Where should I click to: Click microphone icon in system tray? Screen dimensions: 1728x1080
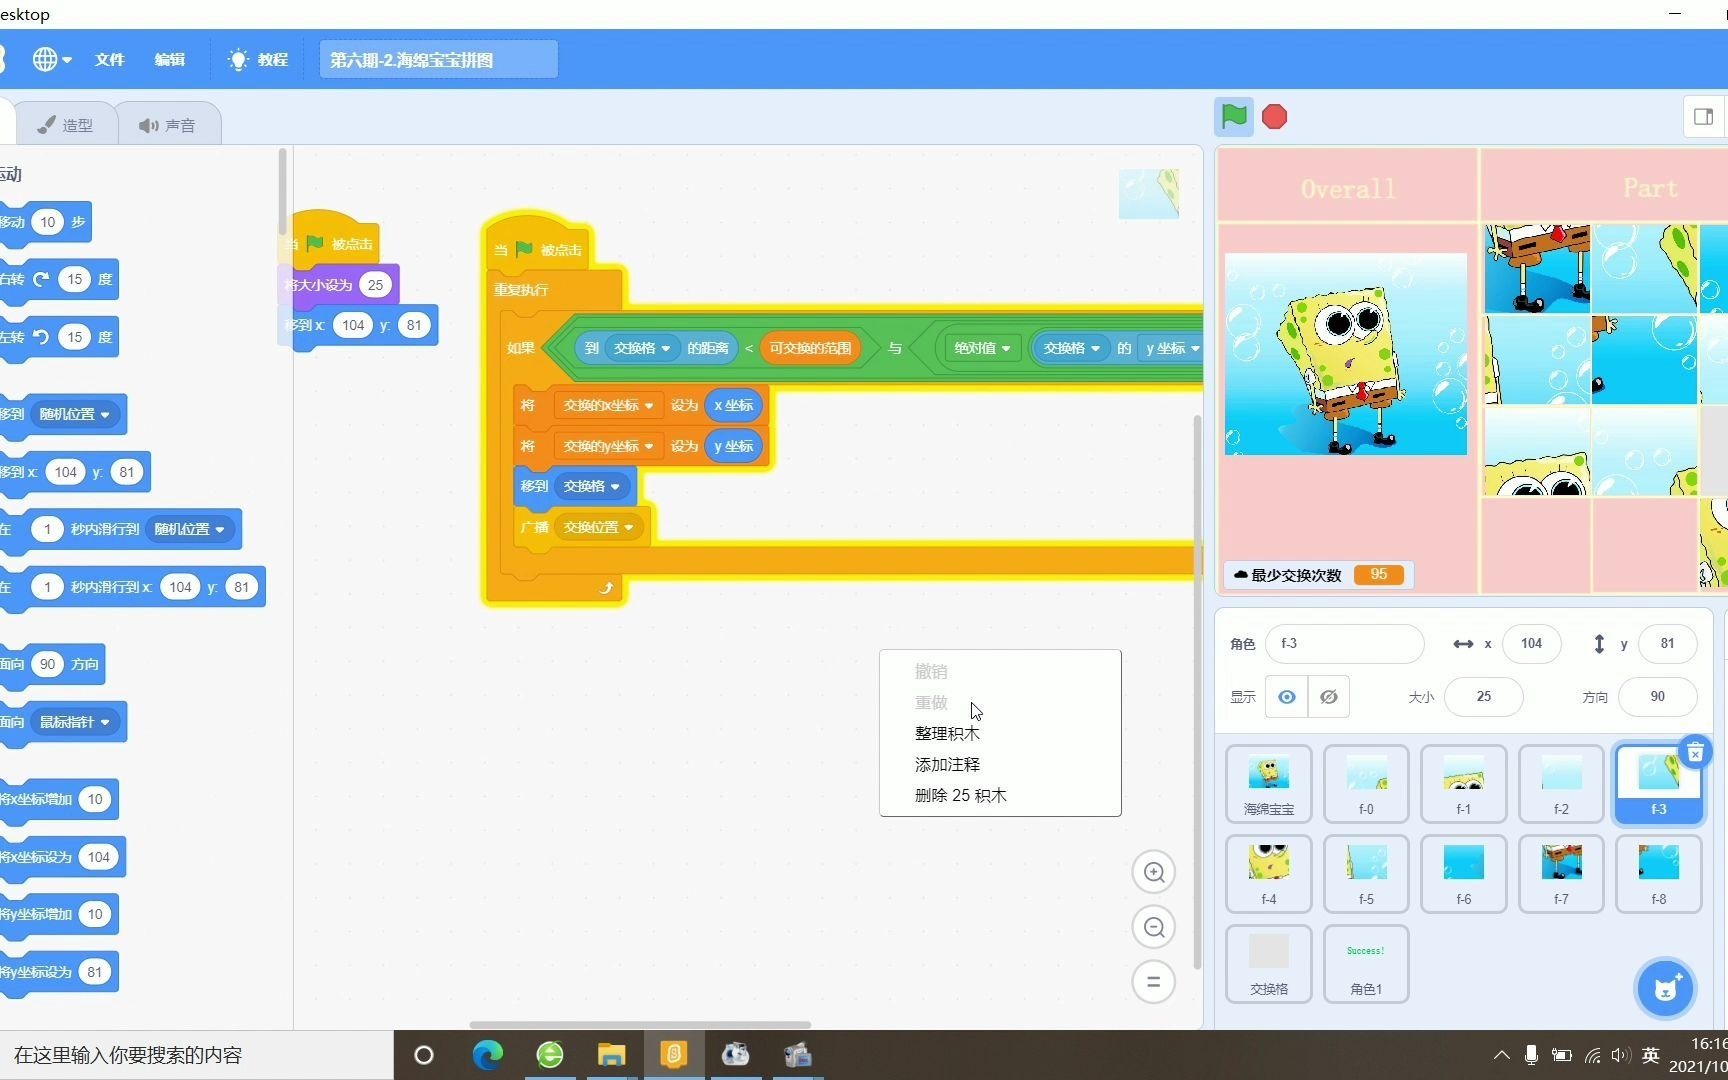coord(1531,1055)
